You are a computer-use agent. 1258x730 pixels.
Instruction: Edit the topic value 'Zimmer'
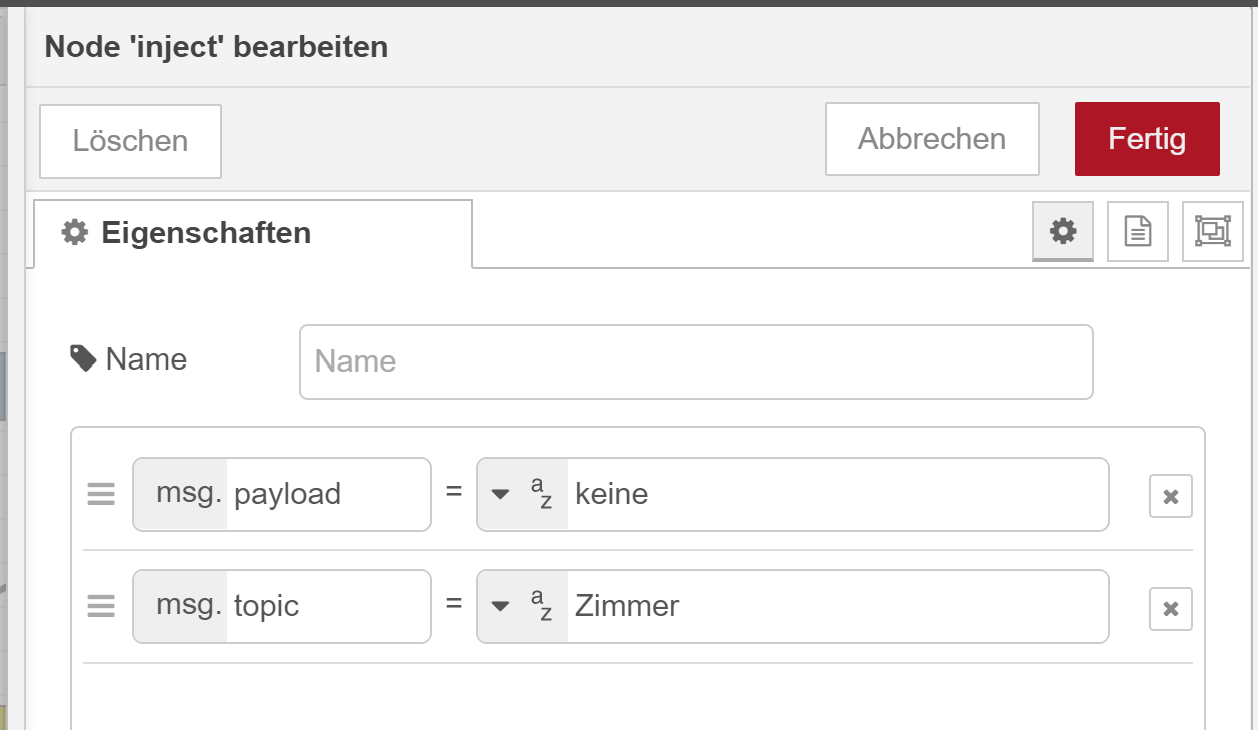coord(838,606)
